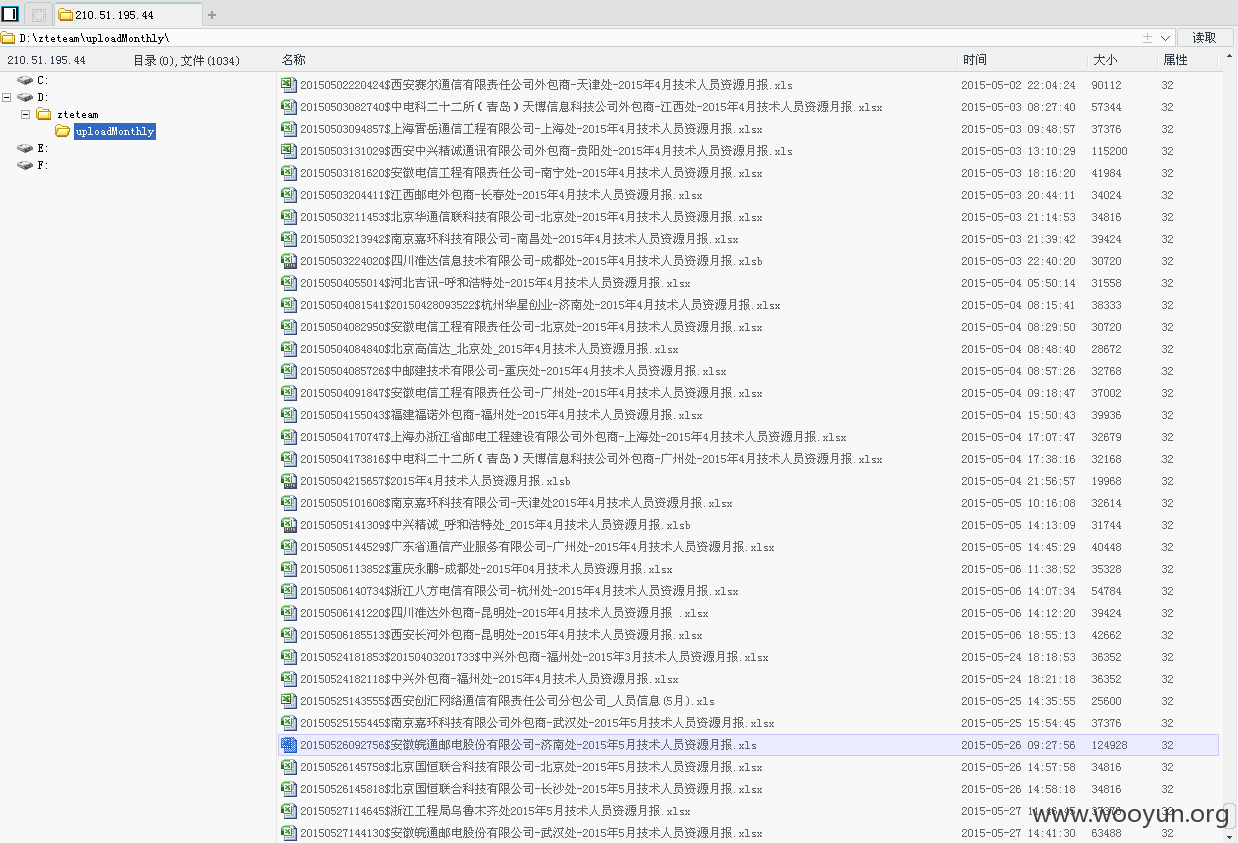Image resolution: width=1238 pixels, height=843 pixels.
Task: Click the F: drive icon
Action: click(25, 165)
